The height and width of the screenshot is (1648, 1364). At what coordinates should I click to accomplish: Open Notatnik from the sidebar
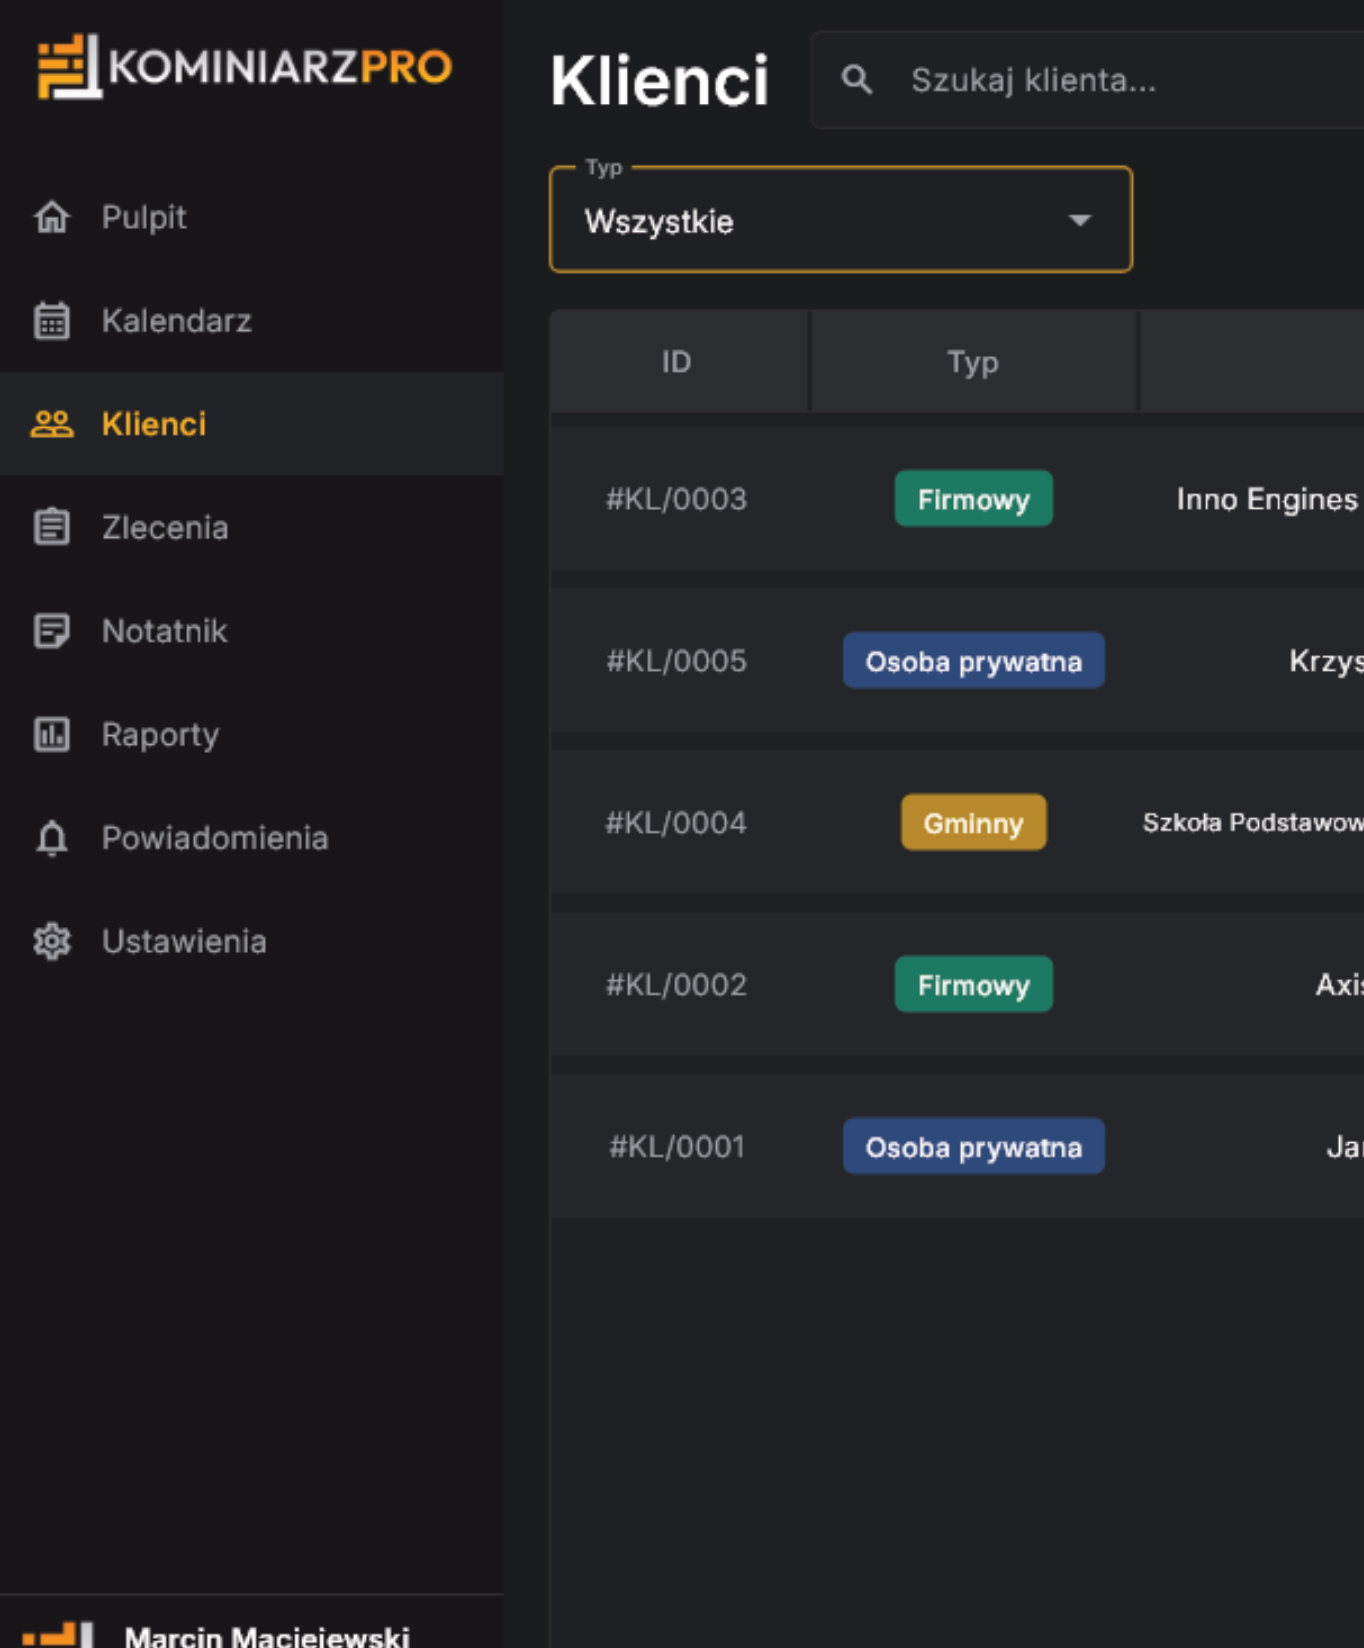coord(252,631)
